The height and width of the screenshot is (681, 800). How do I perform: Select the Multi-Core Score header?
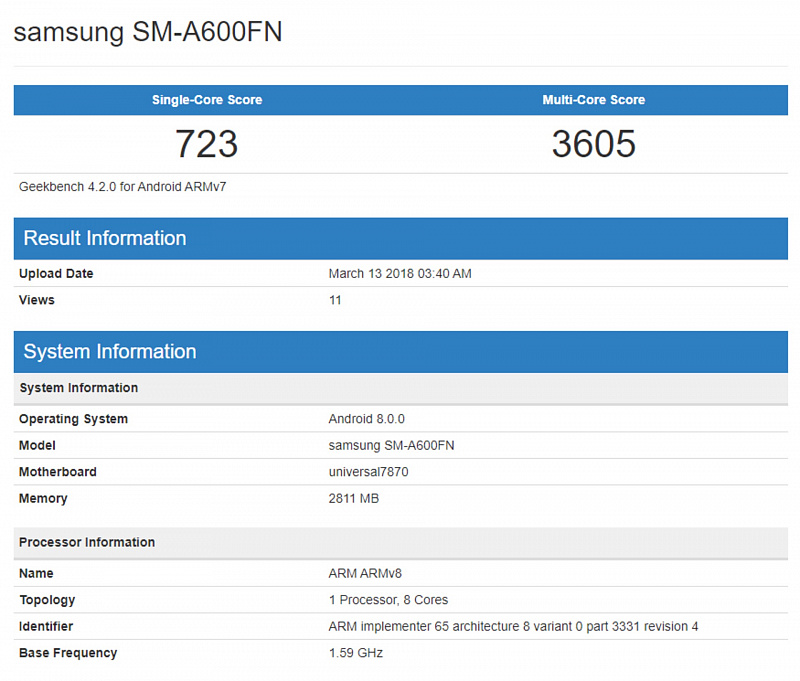click(593, 100)
